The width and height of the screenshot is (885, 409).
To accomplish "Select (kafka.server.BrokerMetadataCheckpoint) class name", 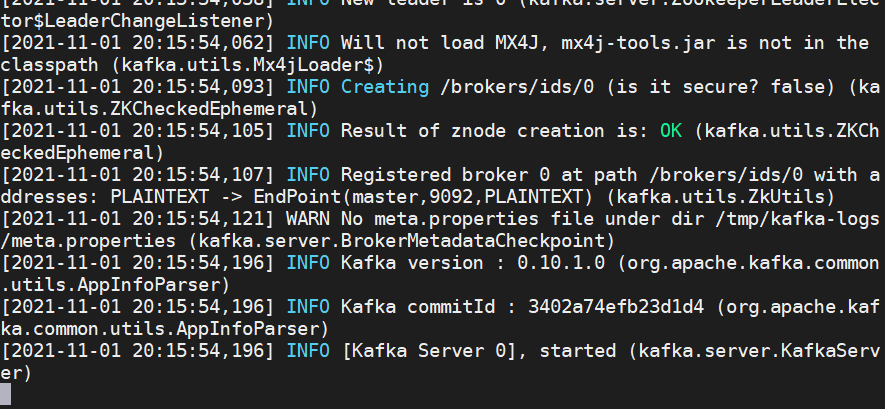I will [402, 241].
